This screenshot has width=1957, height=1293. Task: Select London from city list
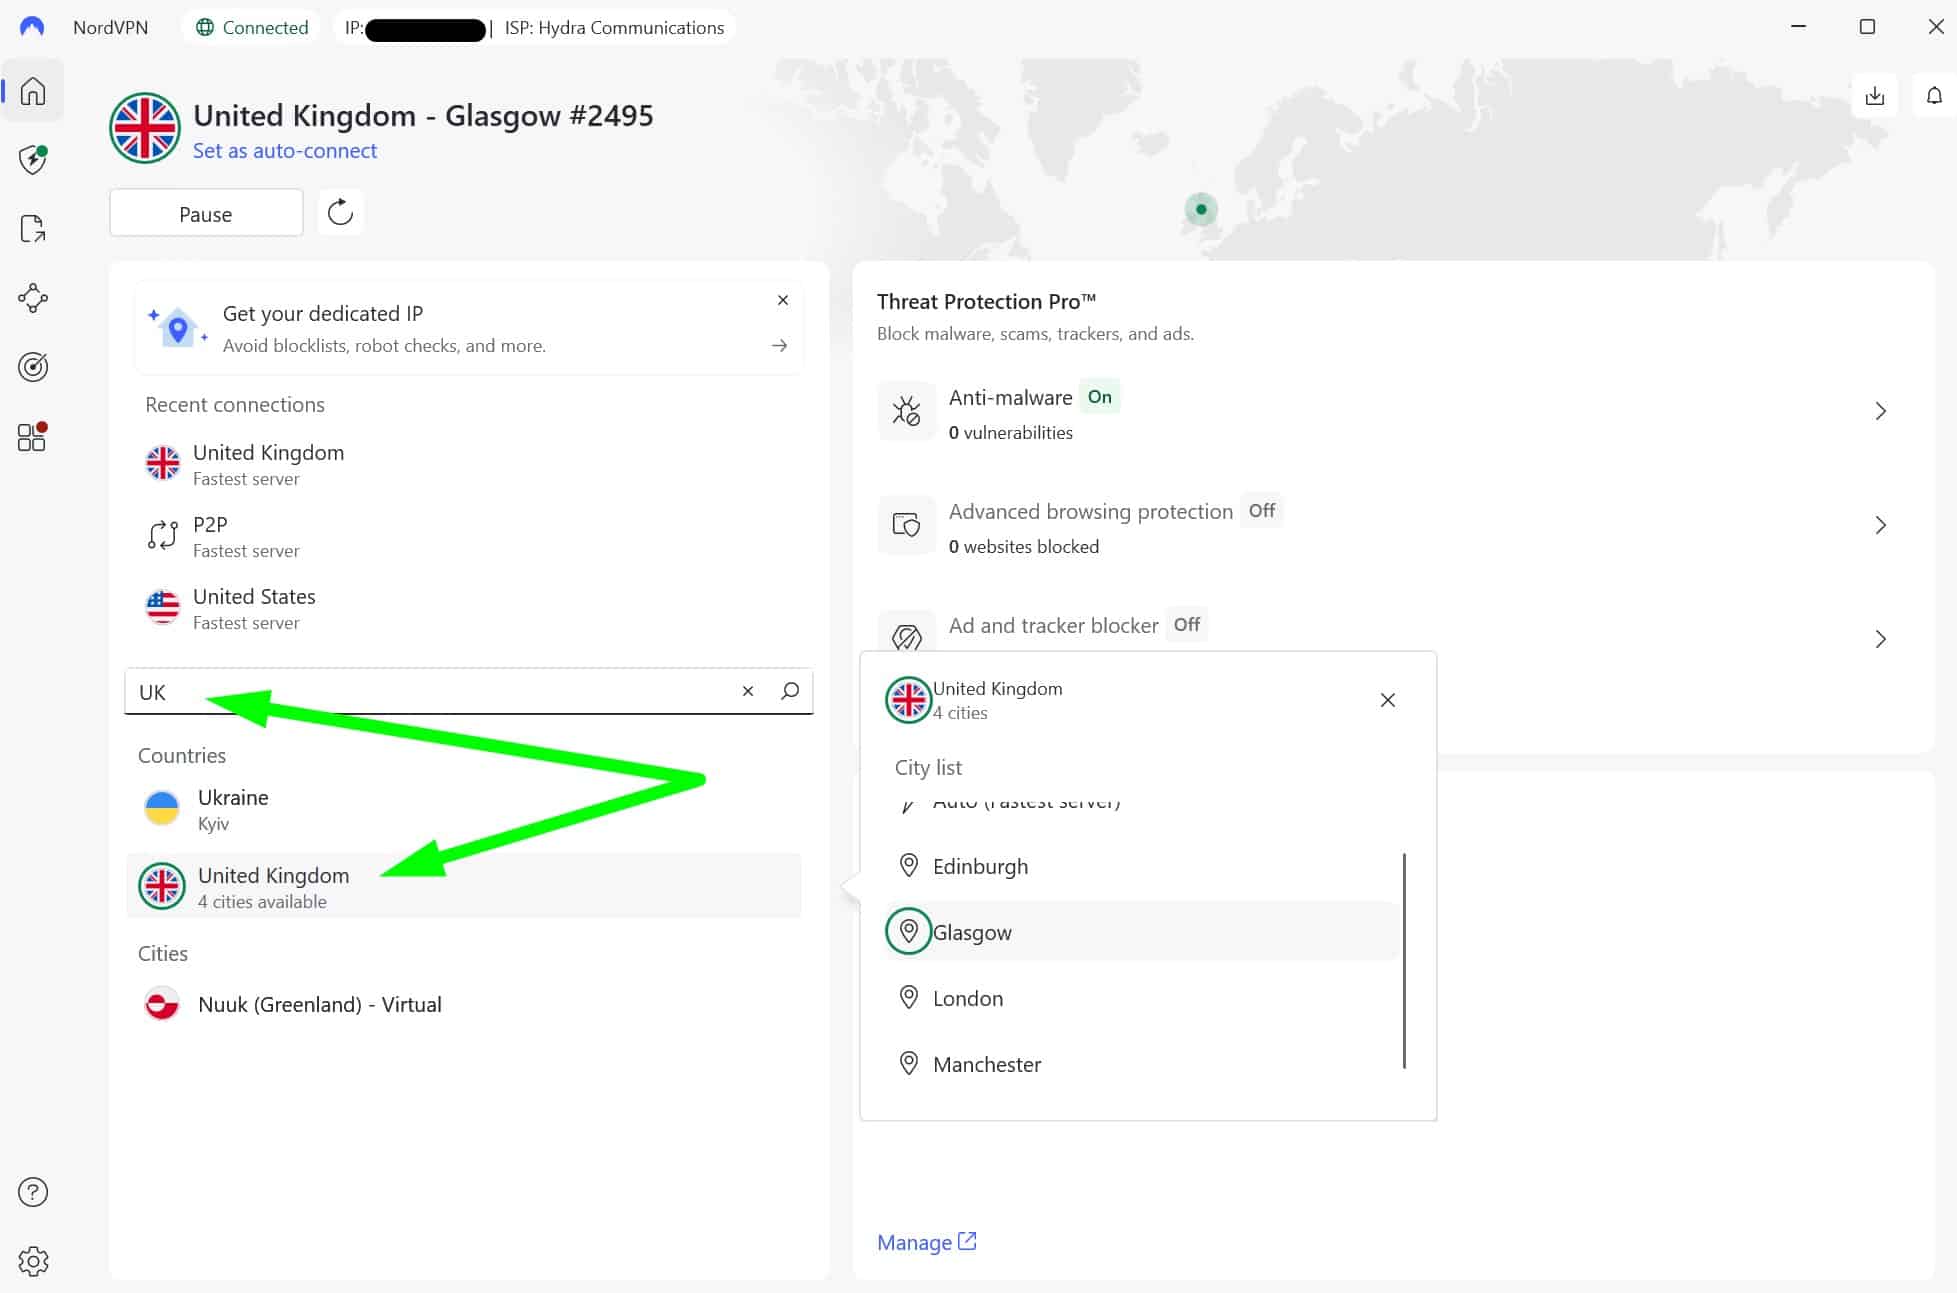click(1141, 998)
